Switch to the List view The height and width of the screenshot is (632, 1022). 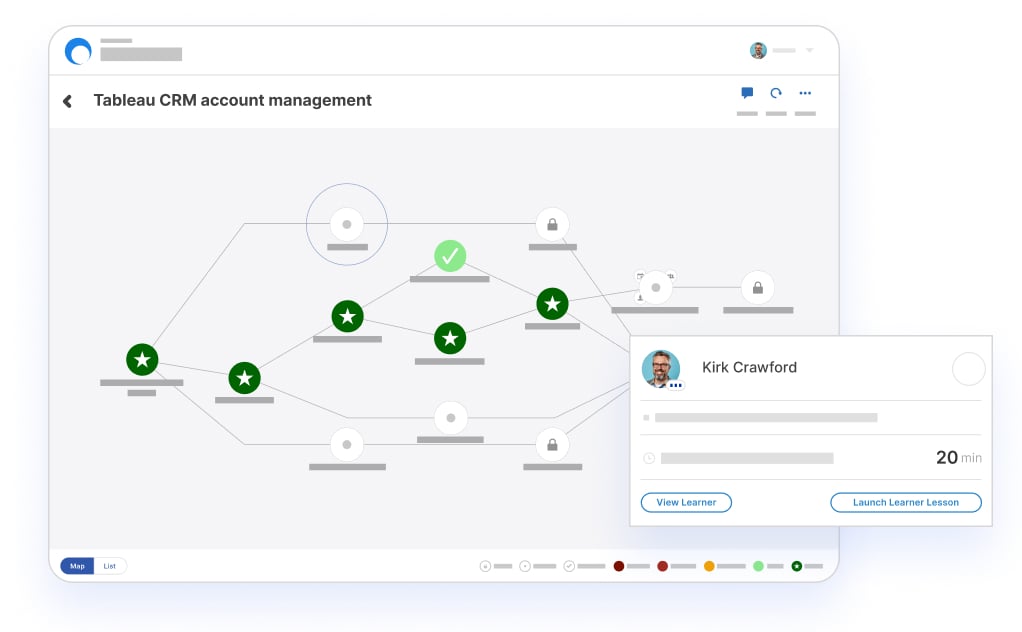point(110,566)
